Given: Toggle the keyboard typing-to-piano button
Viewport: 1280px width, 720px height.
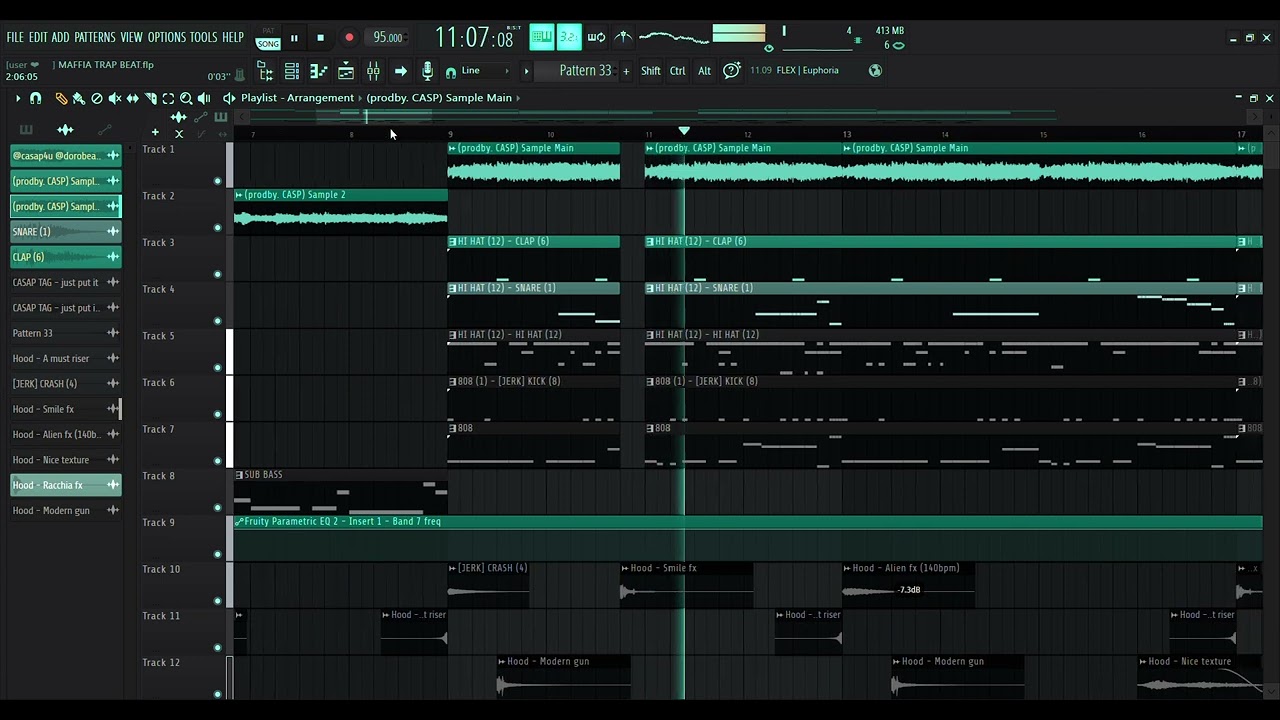Looking at the screenshot, I should [x=541, y=38].
